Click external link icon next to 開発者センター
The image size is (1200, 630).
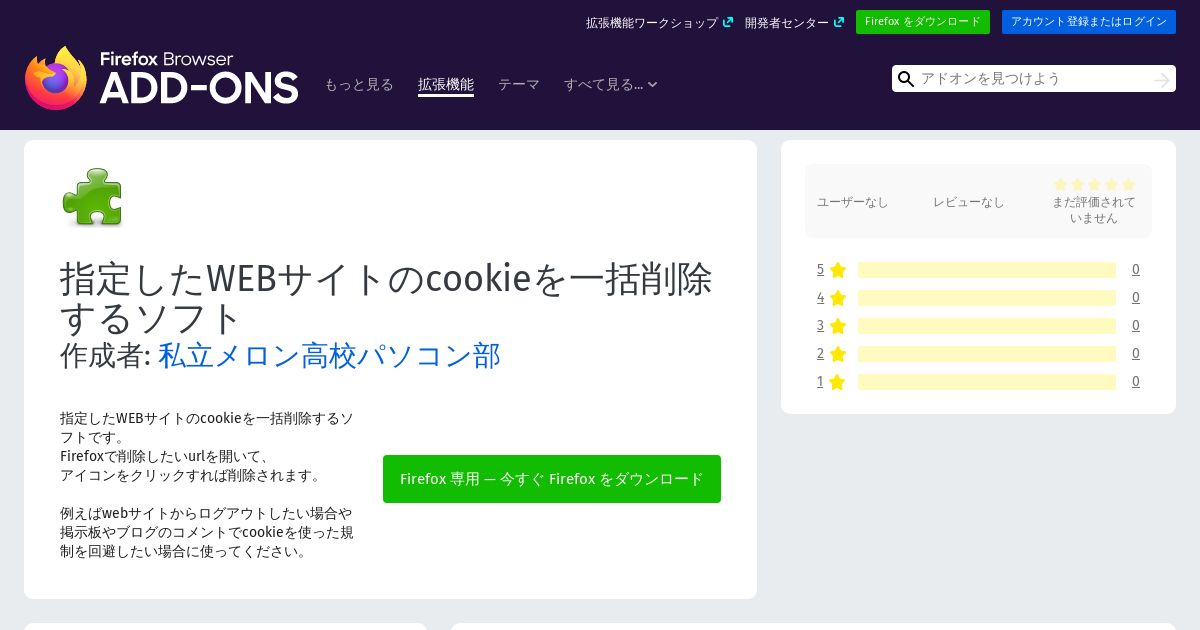[838, 22]
